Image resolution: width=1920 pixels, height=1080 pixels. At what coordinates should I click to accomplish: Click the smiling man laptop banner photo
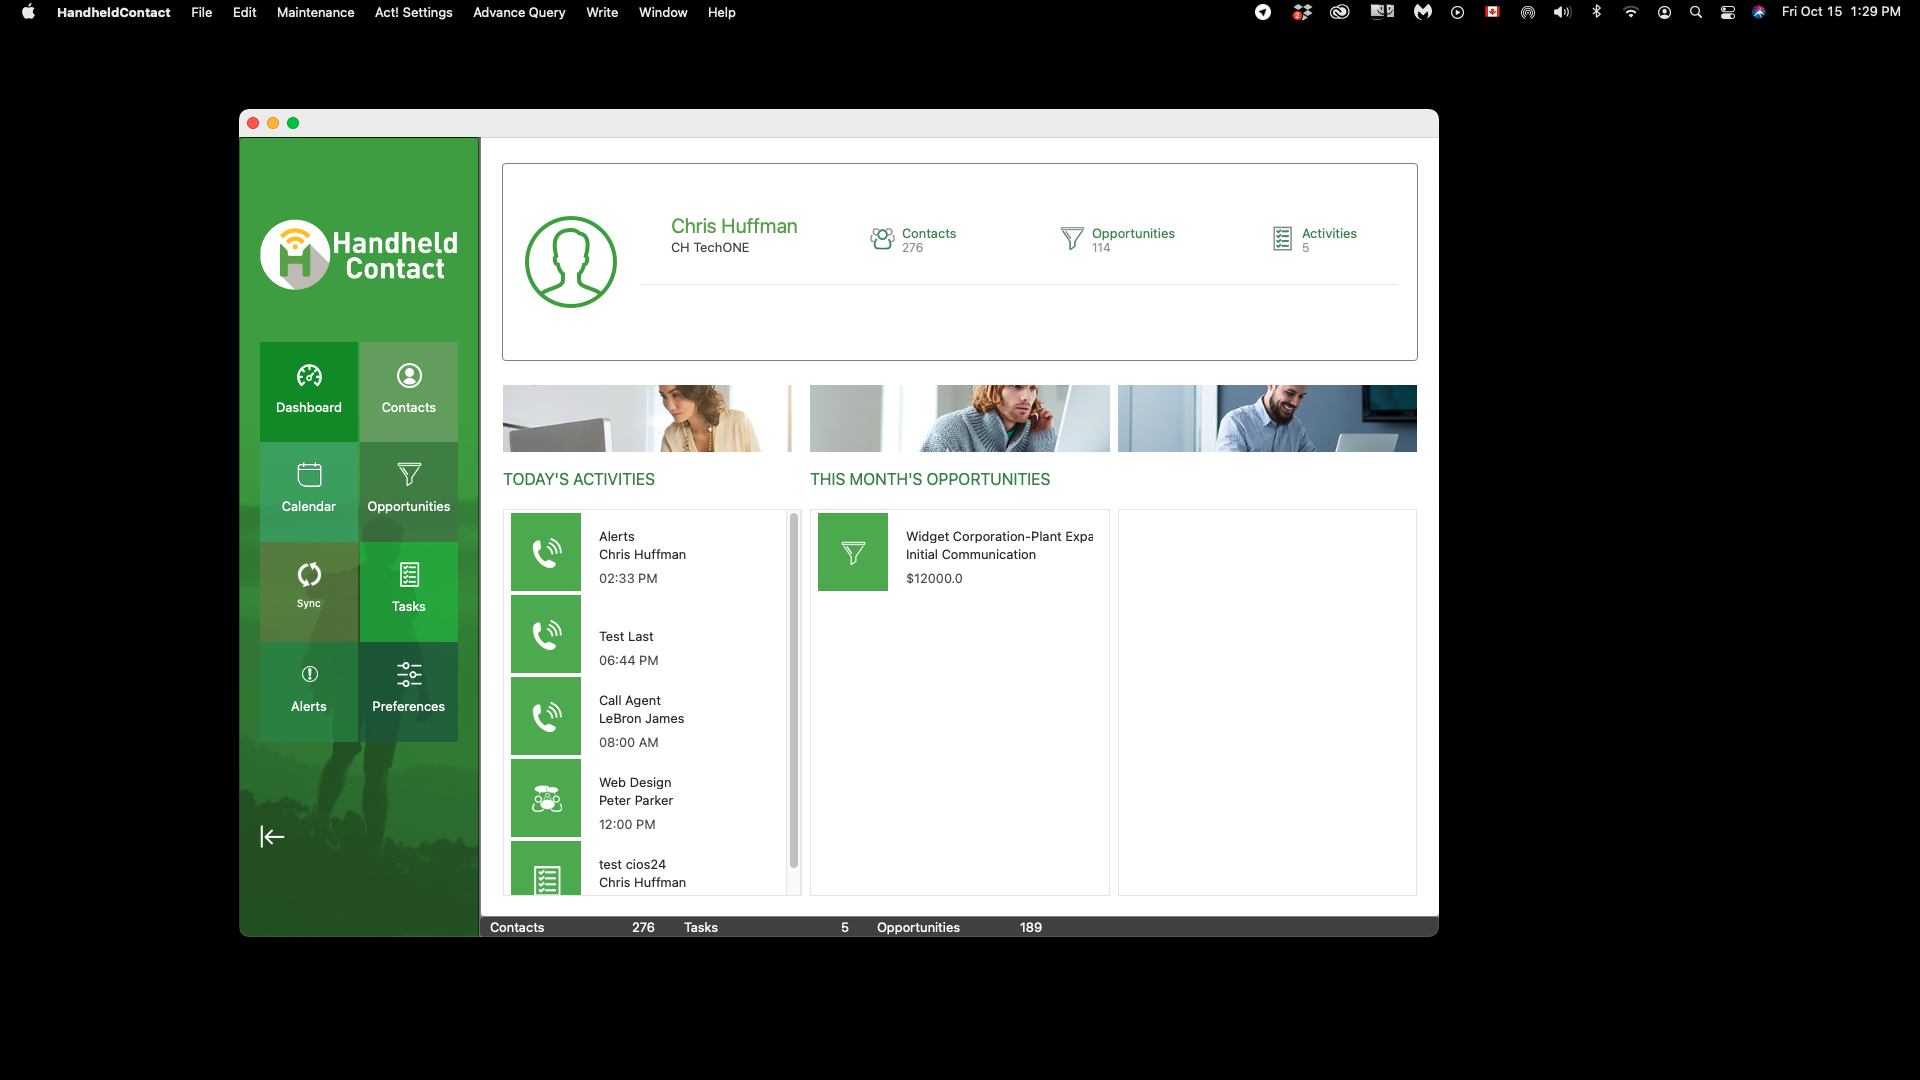coord(1267,418)
